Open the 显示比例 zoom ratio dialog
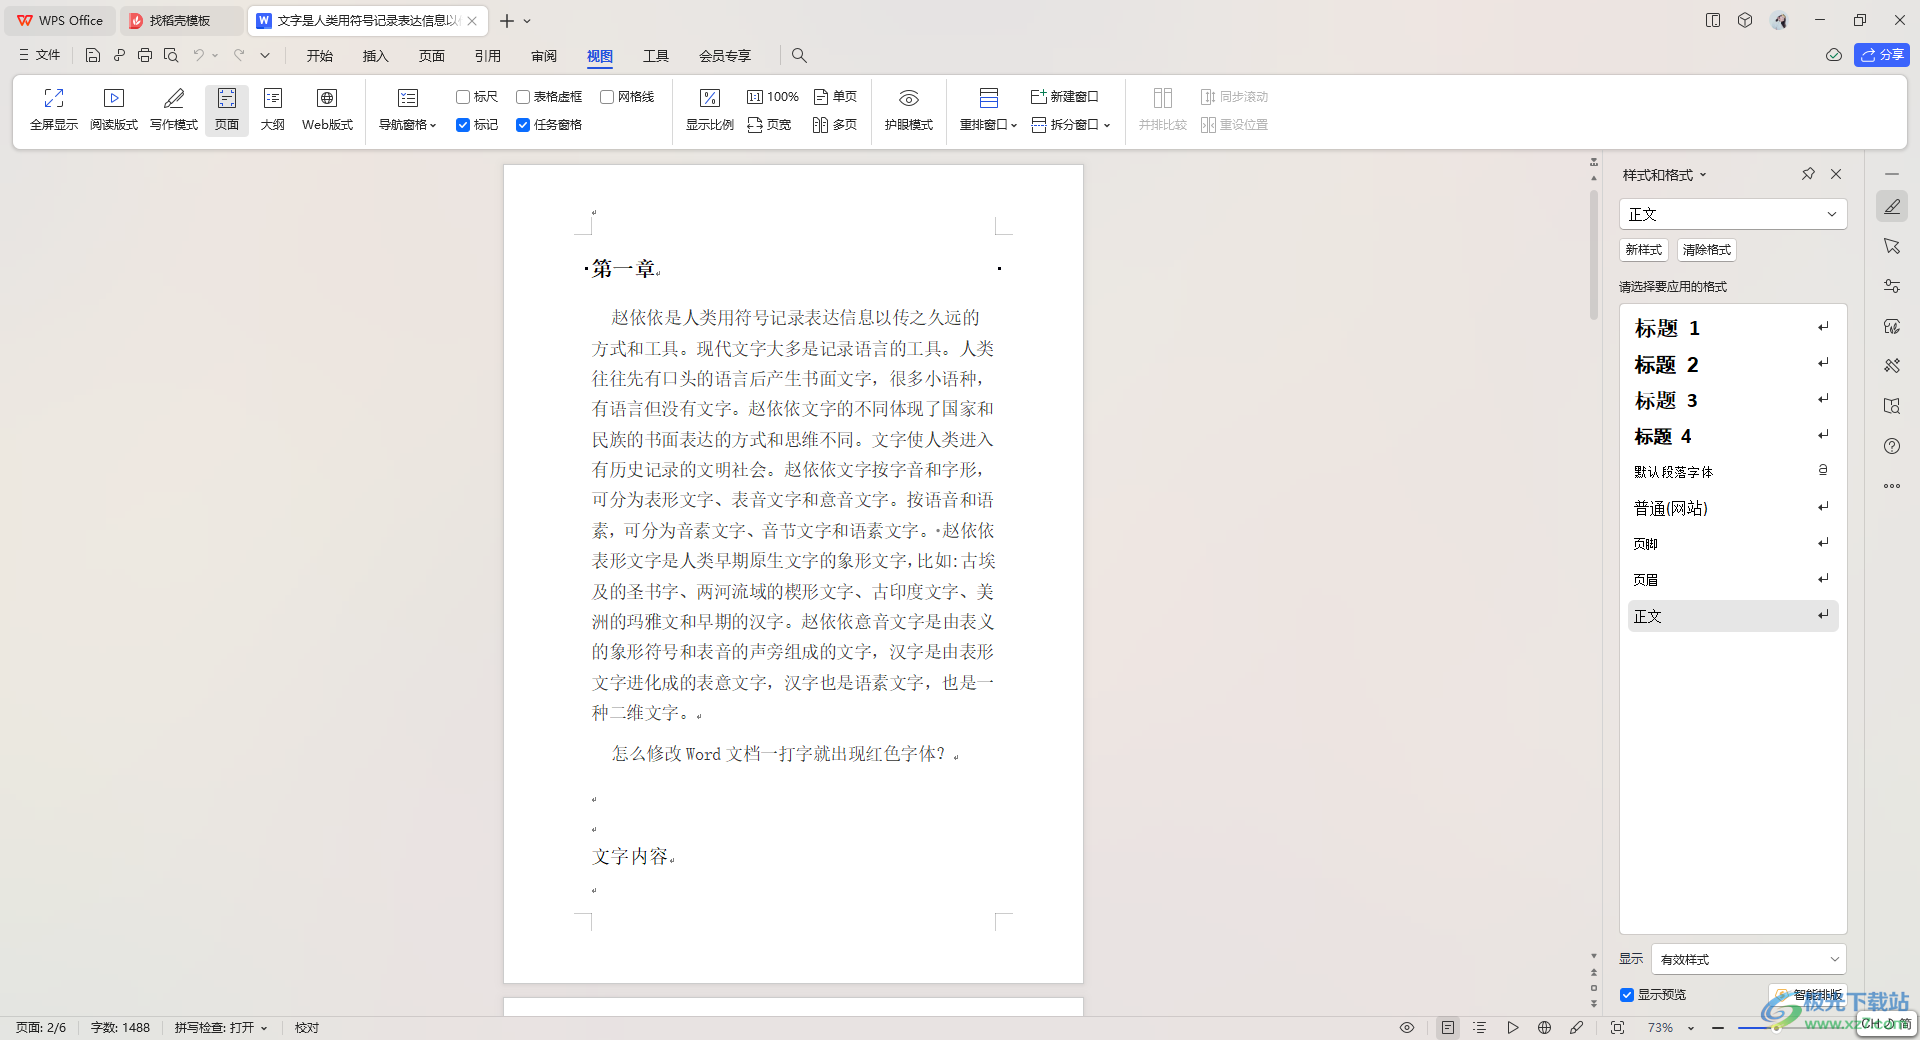The image size is (1920, 1040). pyautogui.click(x=710, y=109)
